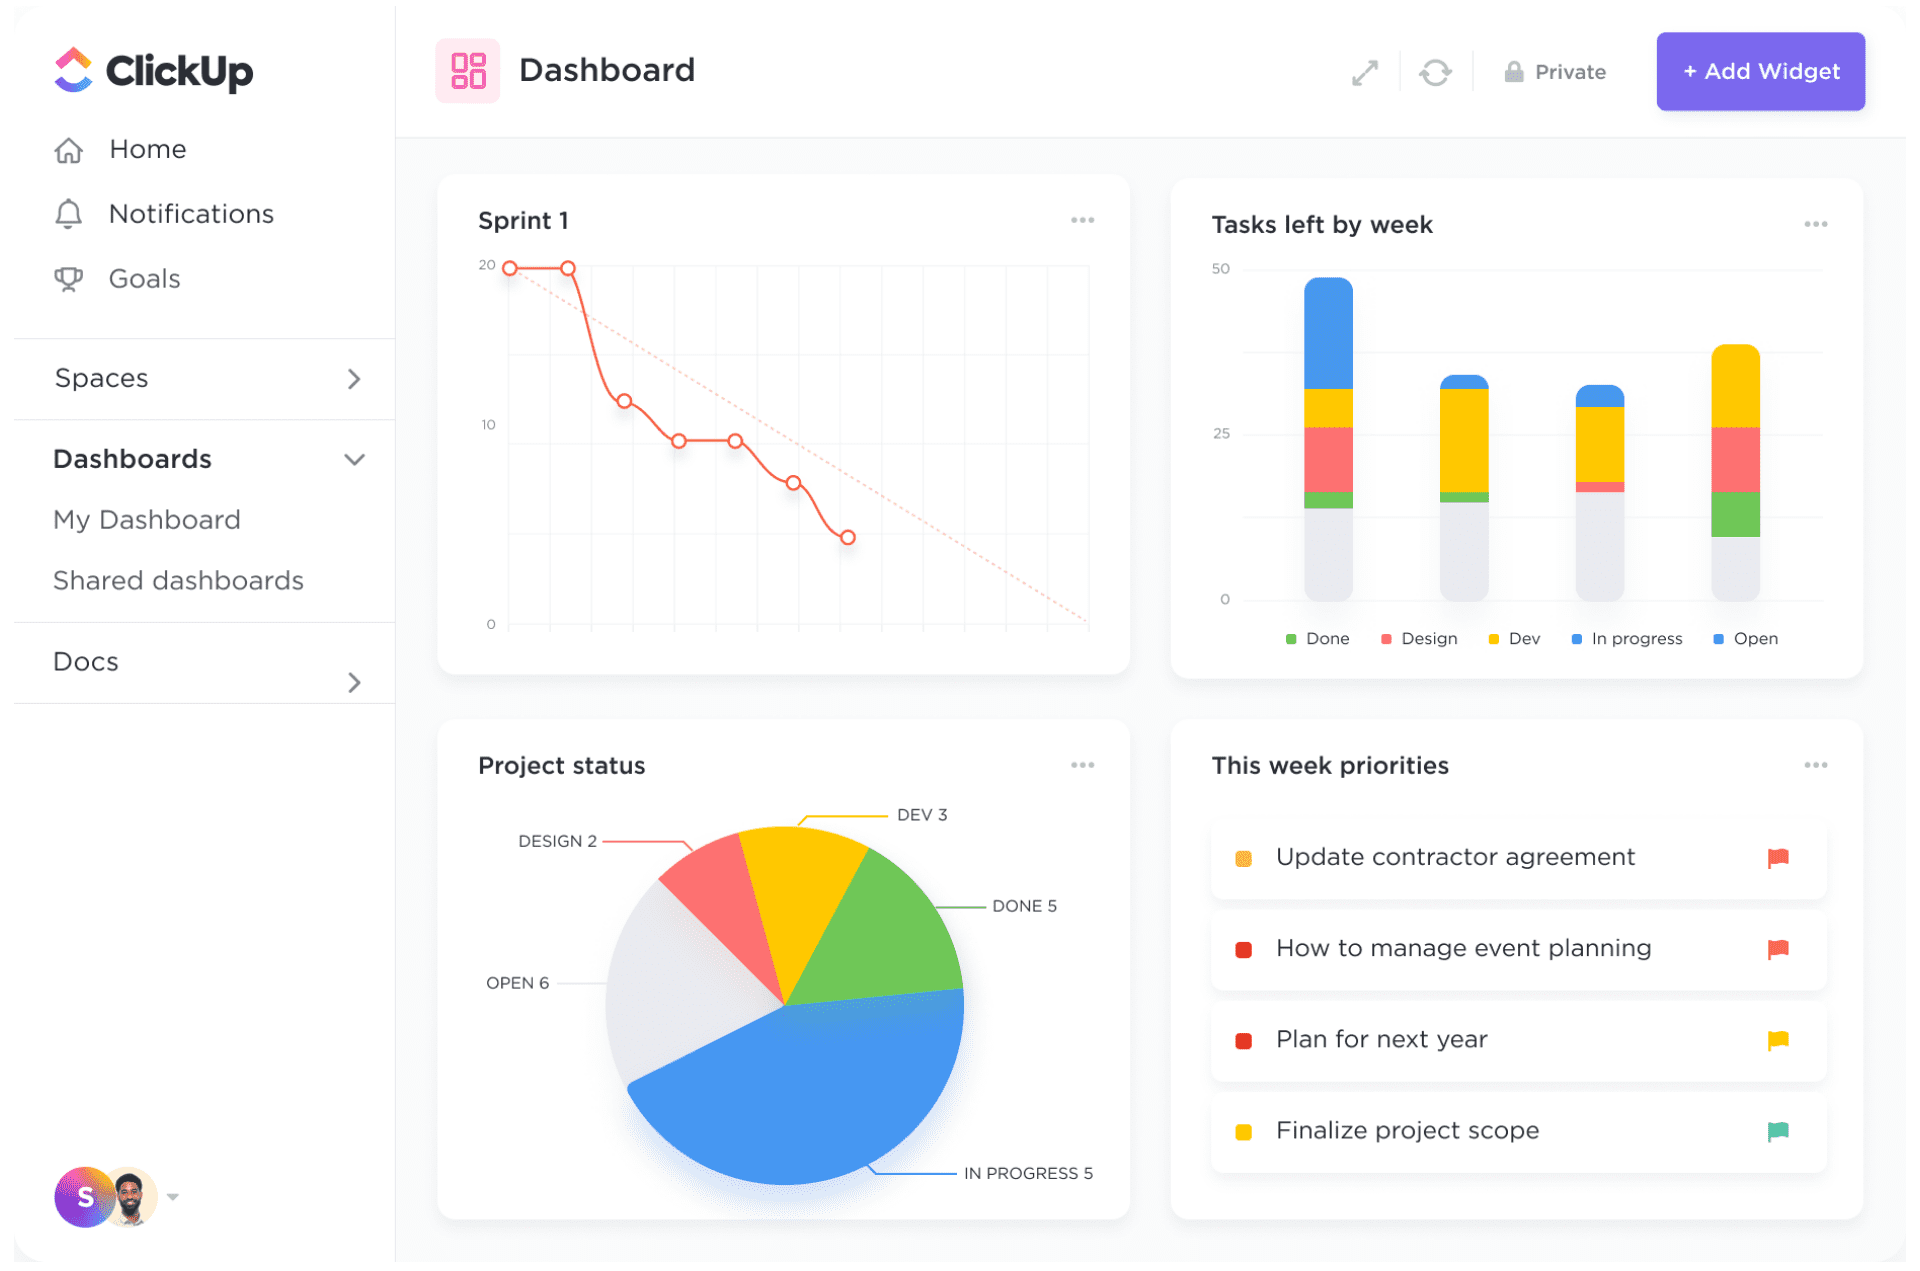Click the Home icon
1920x1271 pixels.
tap(68, 149)
